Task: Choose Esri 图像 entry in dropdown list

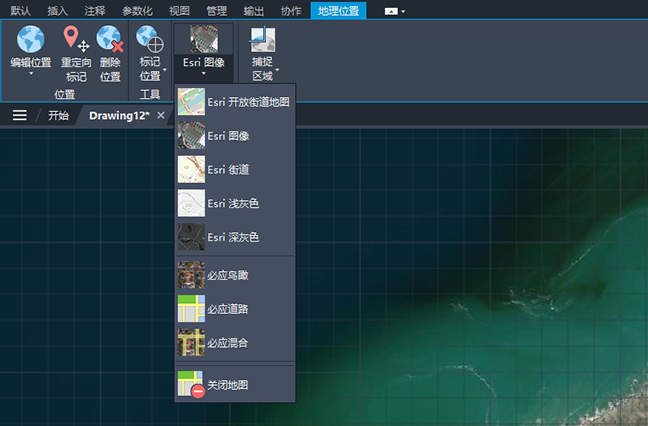Action: pyautogui.click(x=235, y=136)
